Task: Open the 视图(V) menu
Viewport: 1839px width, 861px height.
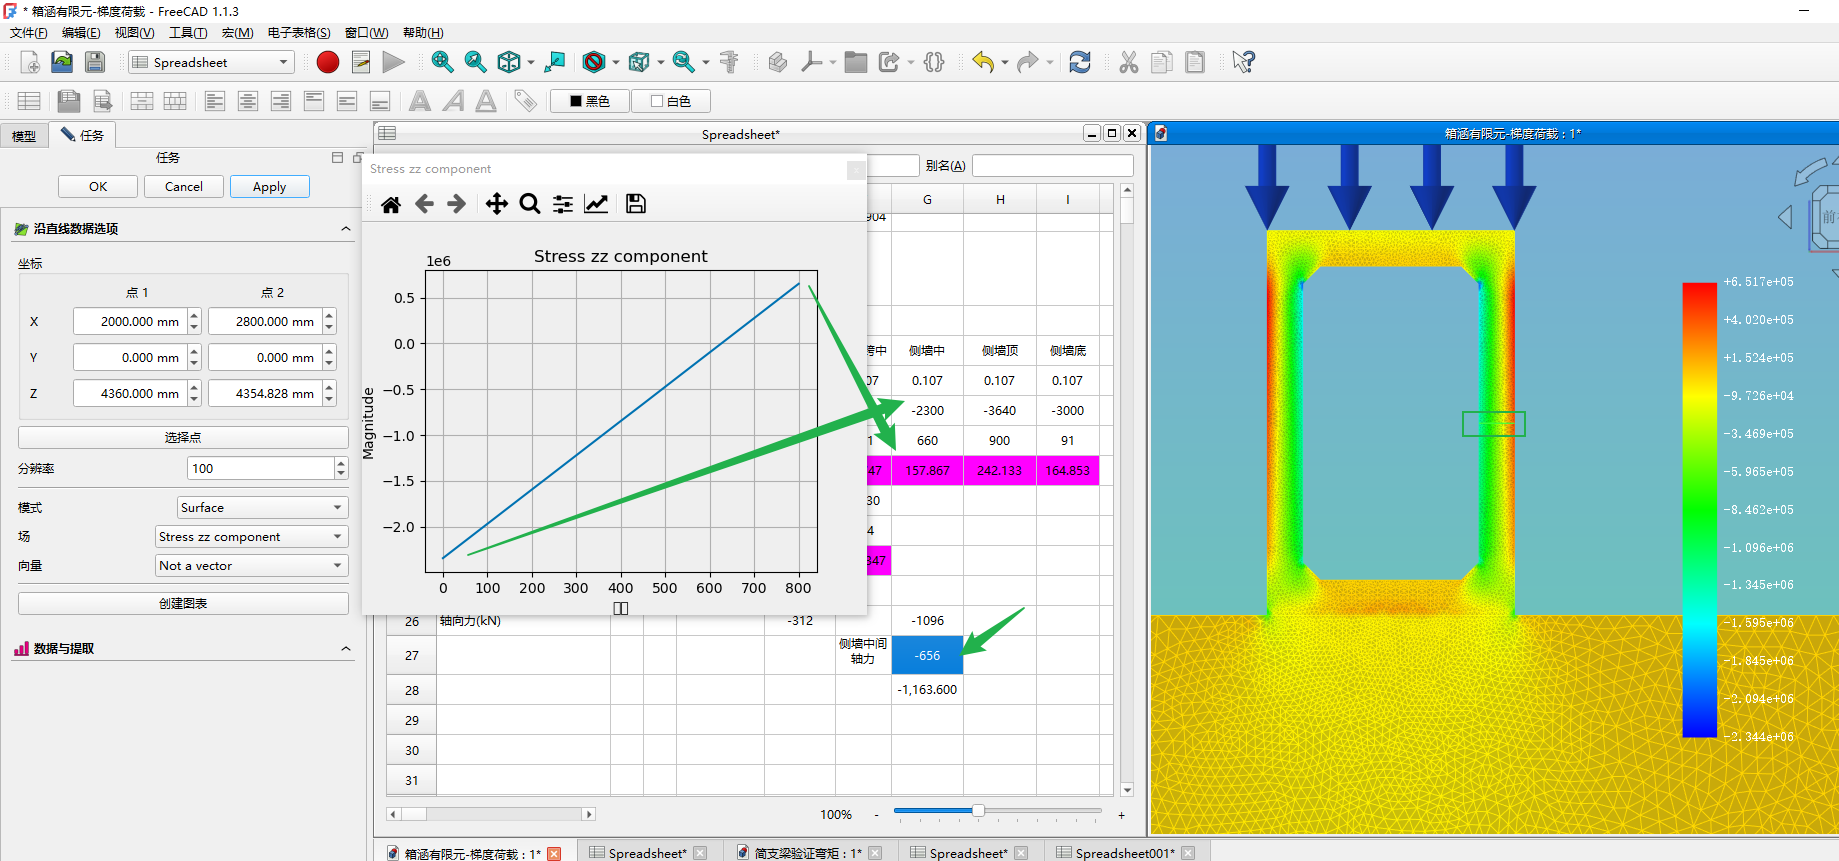Action: (x=134, y=33)
